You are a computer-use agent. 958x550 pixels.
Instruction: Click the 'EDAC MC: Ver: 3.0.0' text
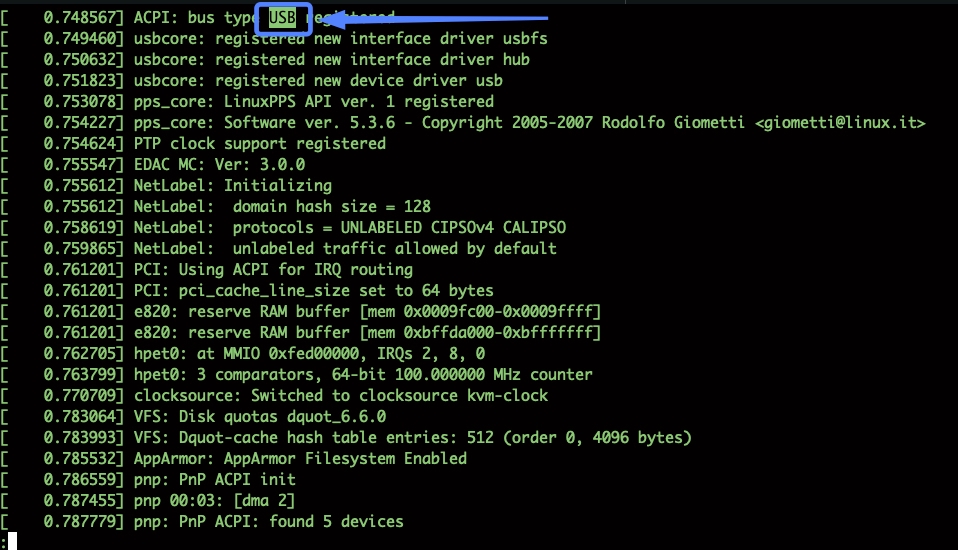point(219,164)
